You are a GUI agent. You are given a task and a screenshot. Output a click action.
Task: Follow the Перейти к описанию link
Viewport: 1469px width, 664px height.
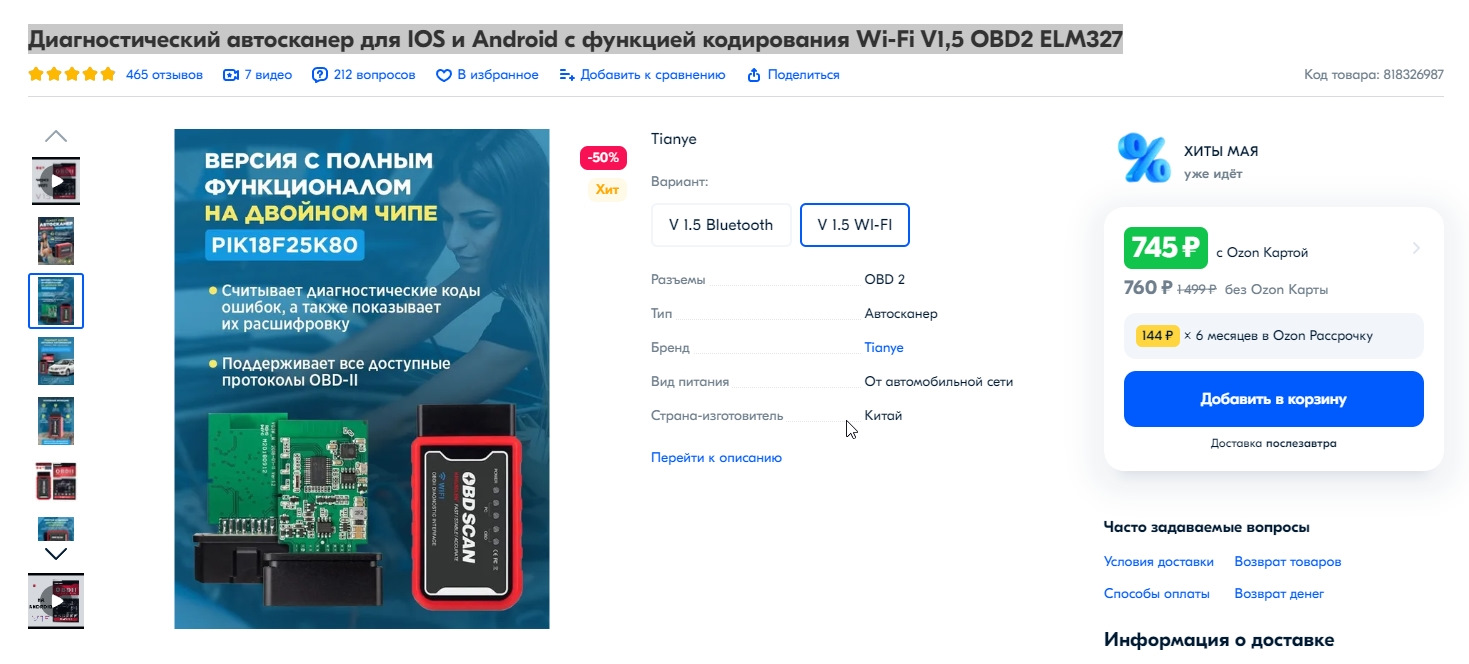pyautogui.click(x=716, y=458)
